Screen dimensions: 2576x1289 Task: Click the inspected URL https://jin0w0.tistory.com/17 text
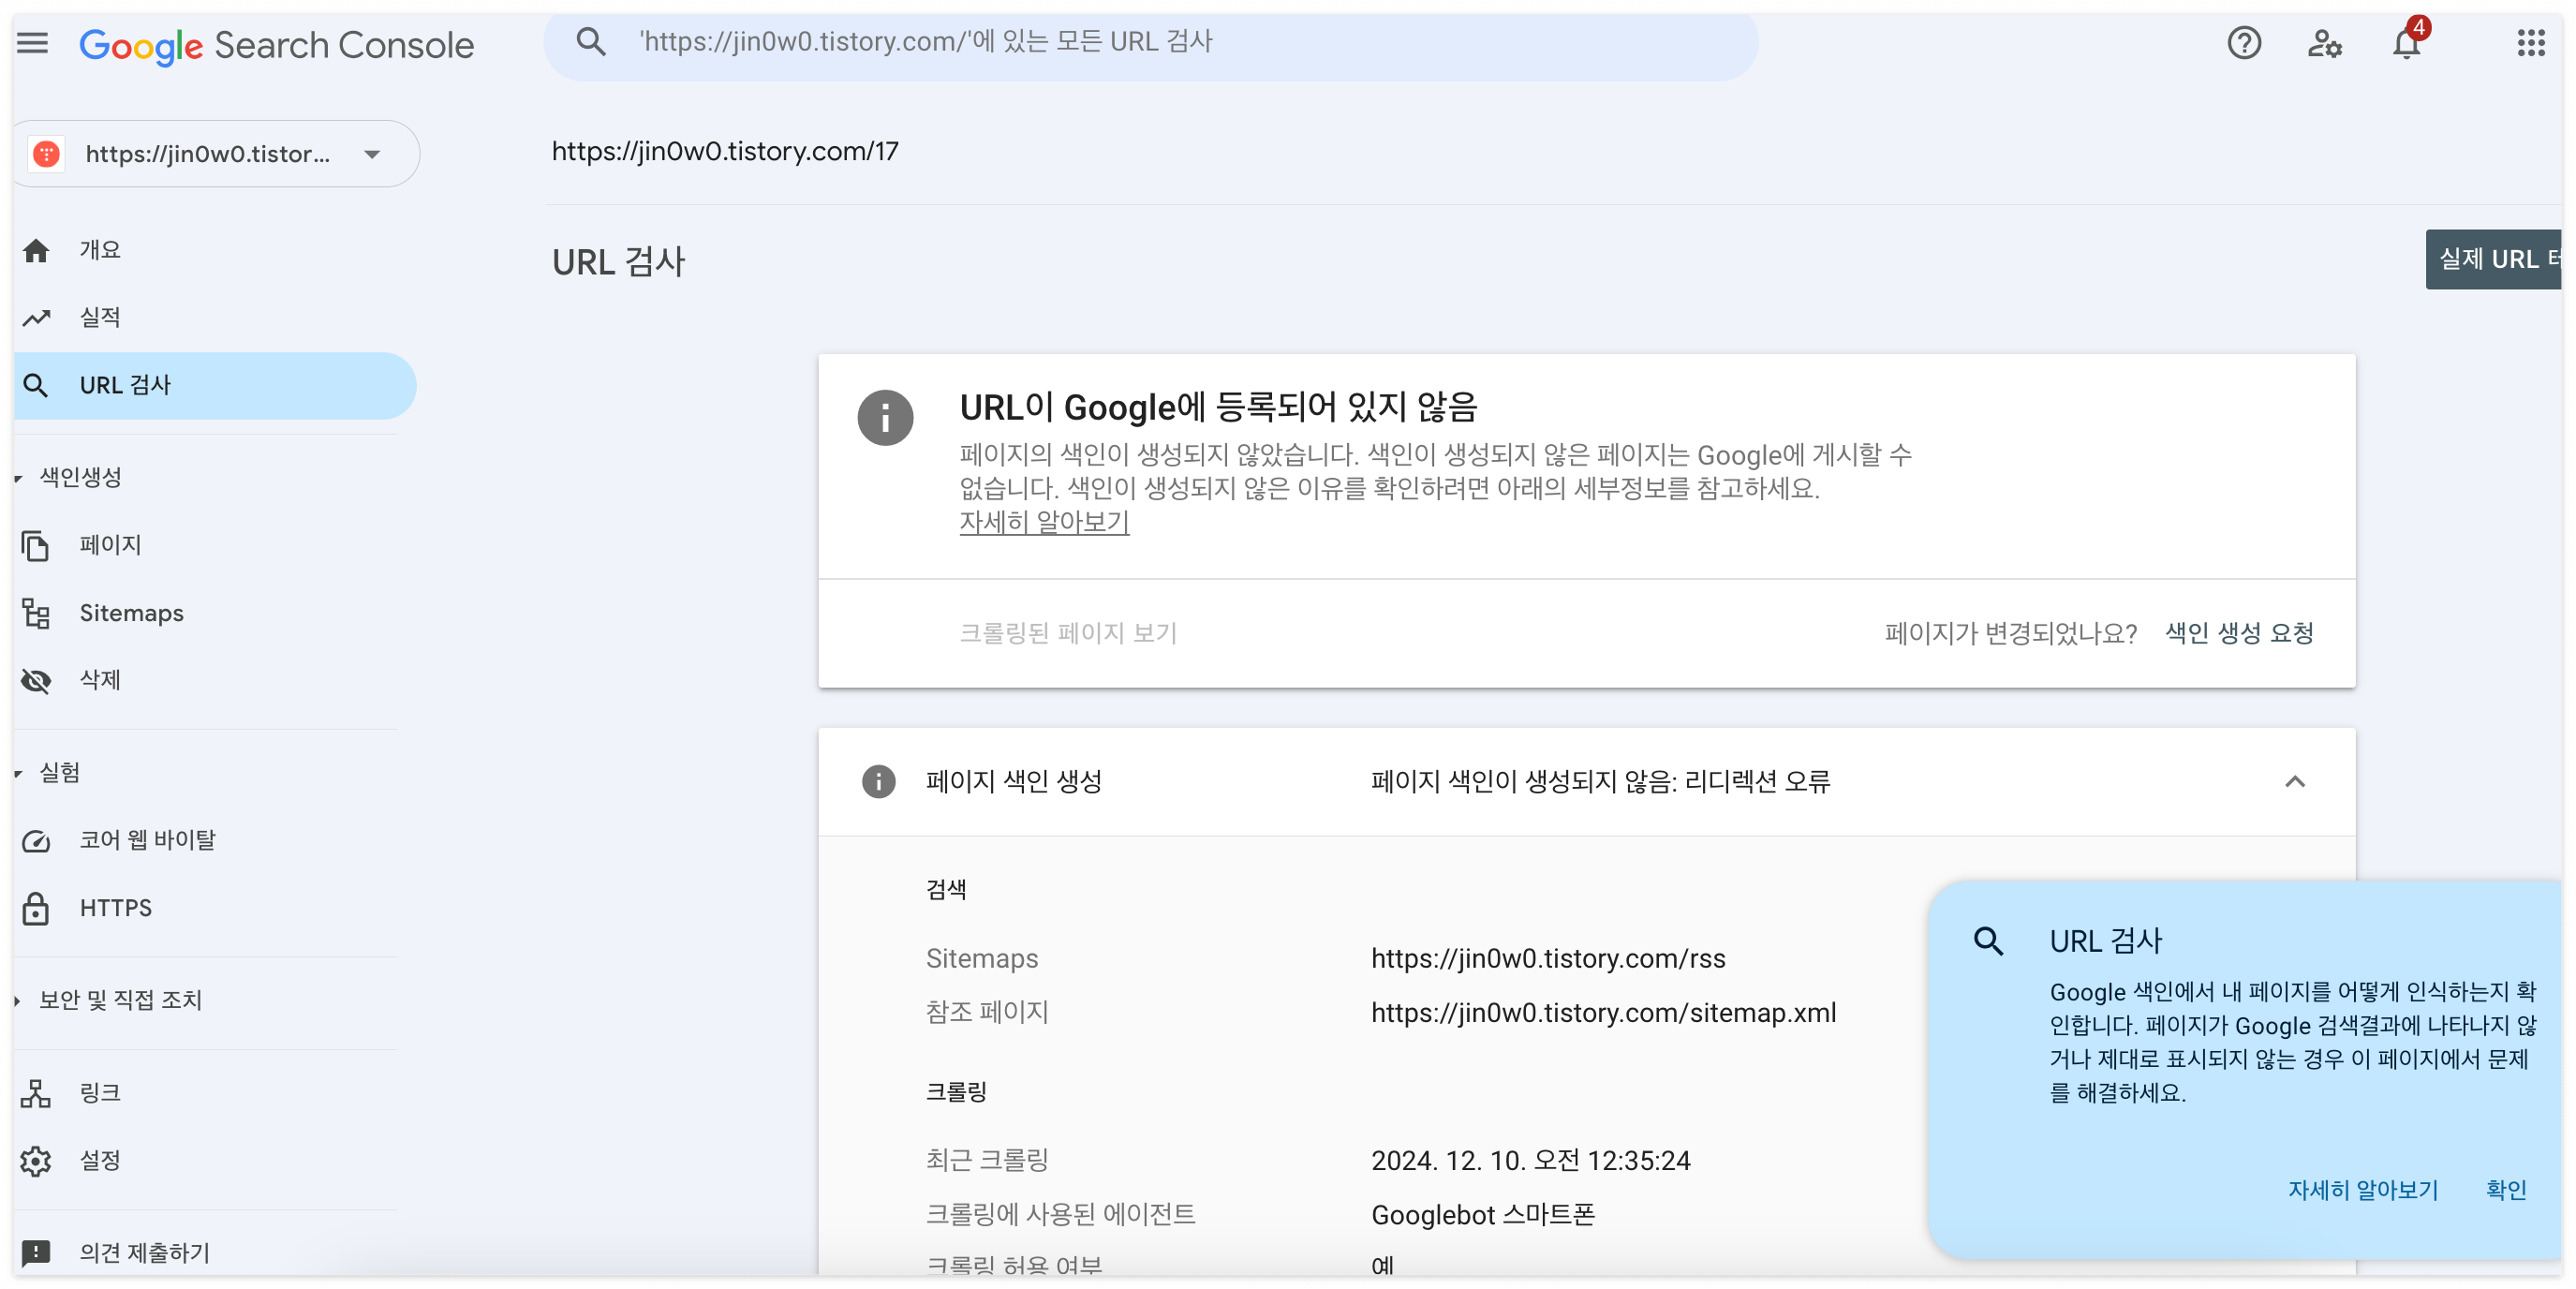click(x=725, y=151)
